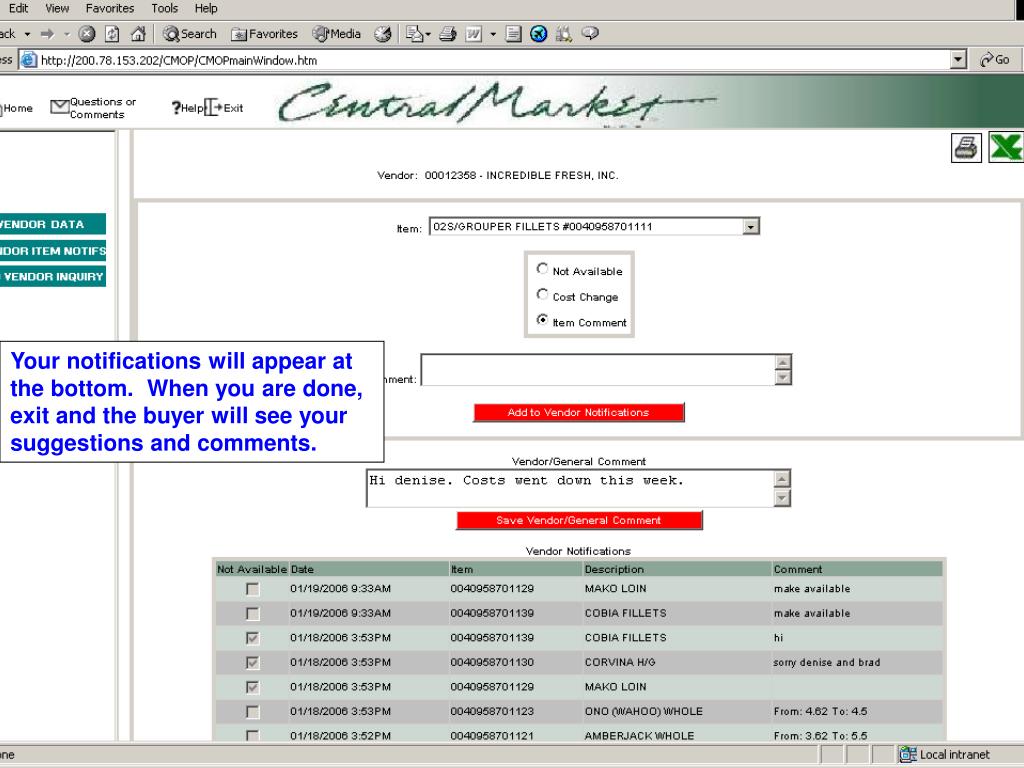Viewport: 1024px width, 768px height.
Task: Click the item comment box down arrow
Action: 783,377
